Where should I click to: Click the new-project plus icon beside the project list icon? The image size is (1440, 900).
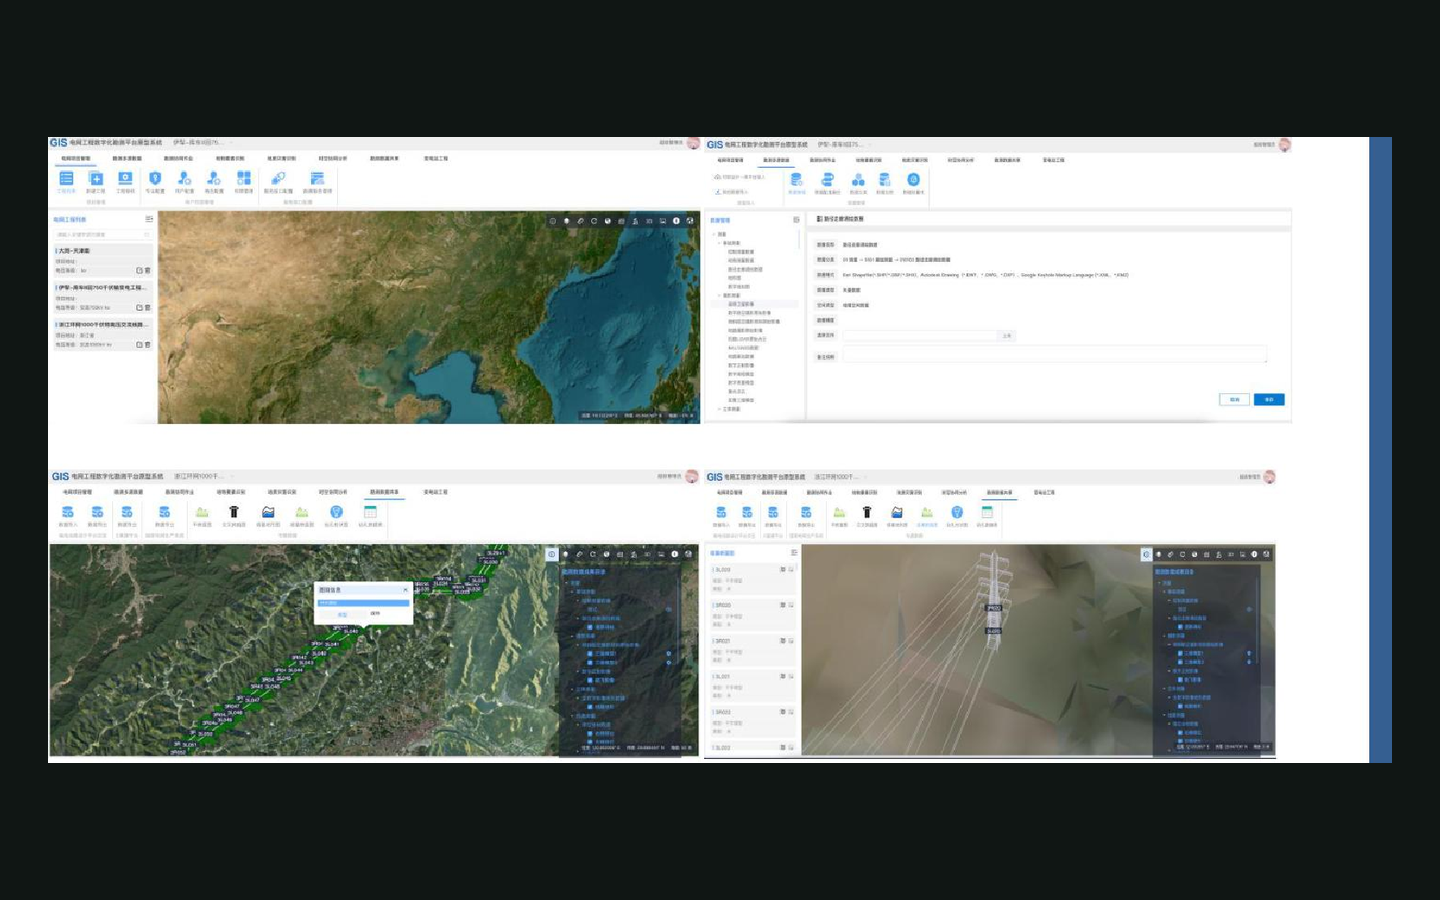pyautogui.click(x=96, y=179)
